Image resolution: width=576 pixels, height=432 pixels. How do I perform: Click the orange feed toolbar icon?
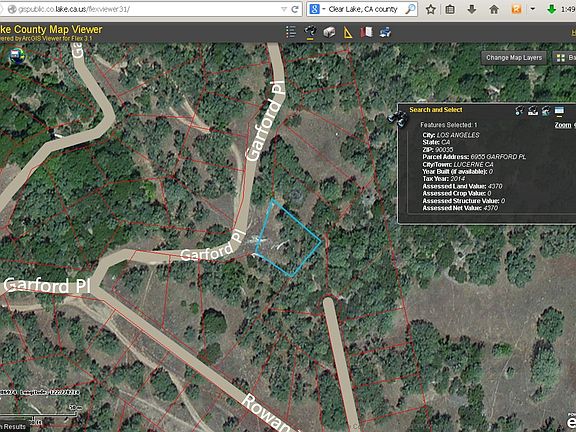click(516, 9)
